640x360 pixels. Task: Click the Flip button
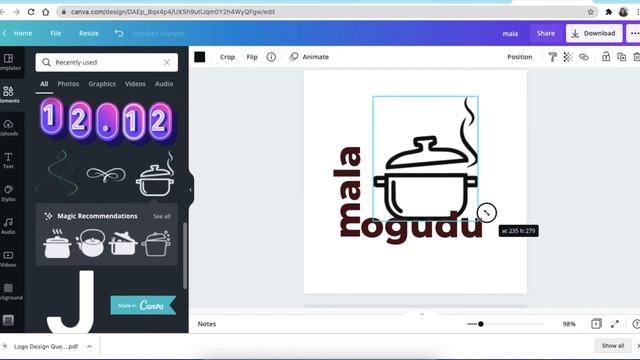(x=252, y=57)
